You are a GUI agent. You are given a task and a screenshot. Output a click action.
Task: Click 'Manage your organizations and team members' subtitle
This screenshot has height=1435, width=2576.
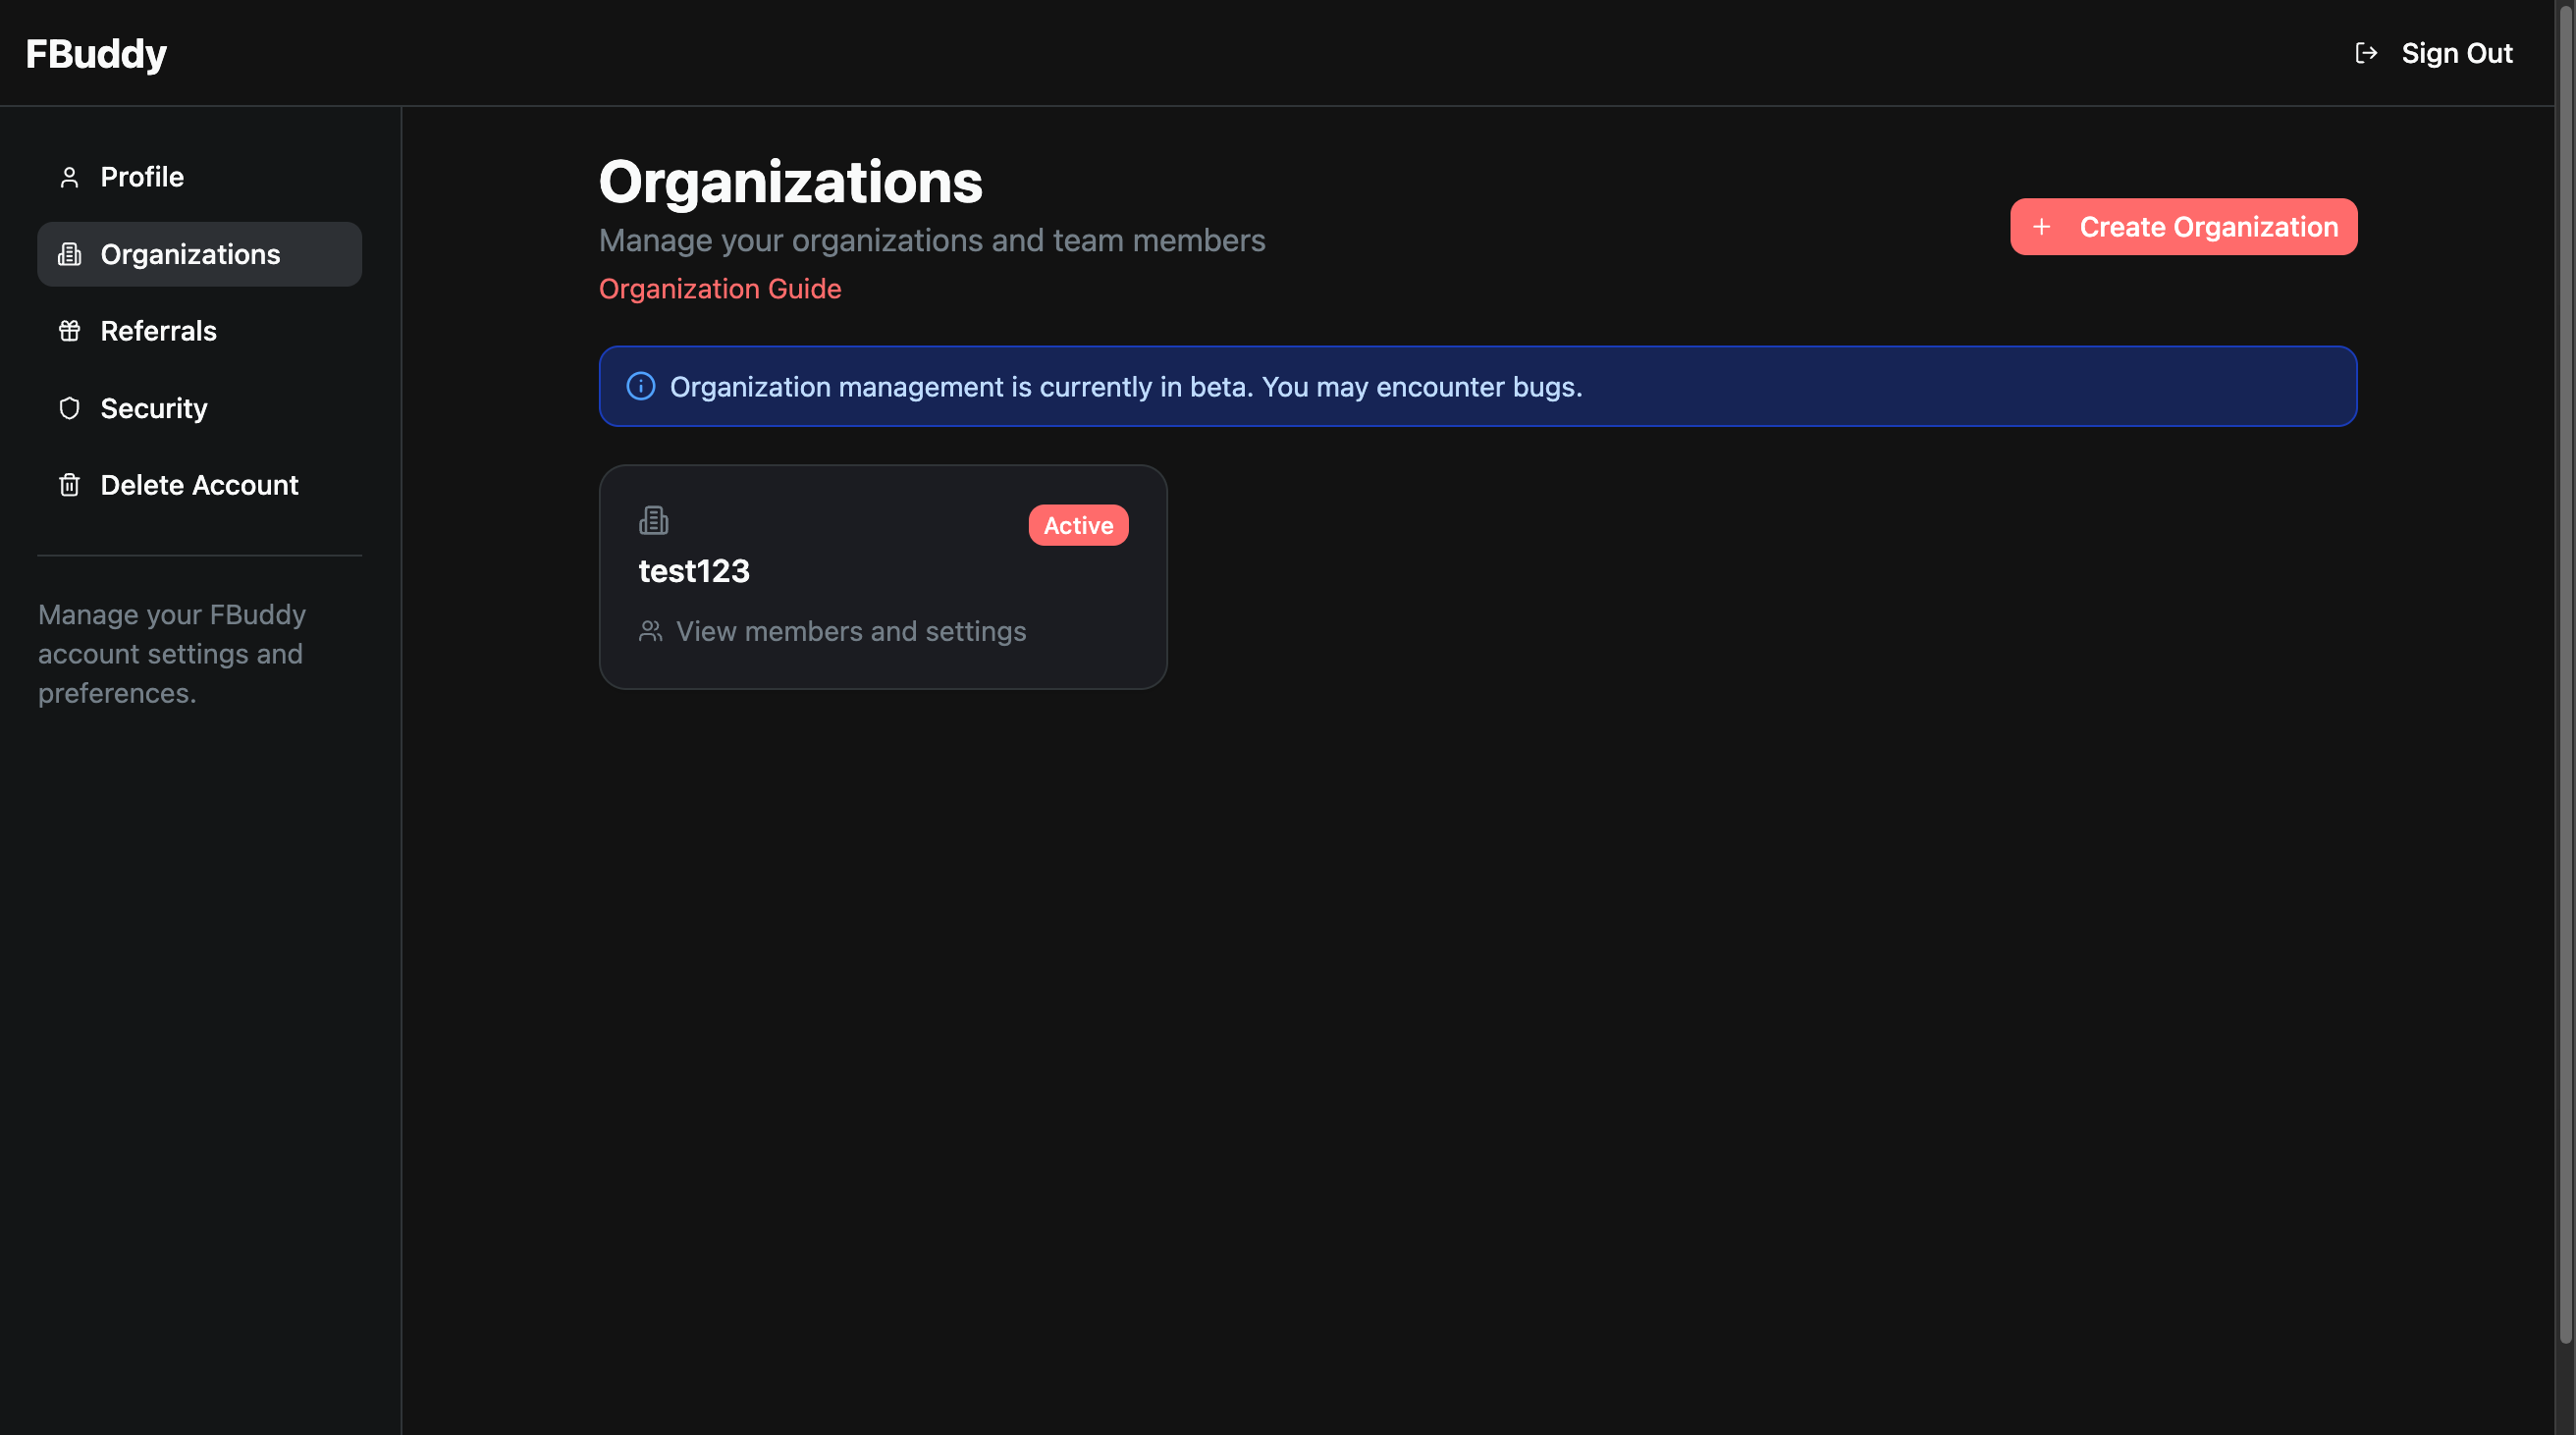click(932, 240)
